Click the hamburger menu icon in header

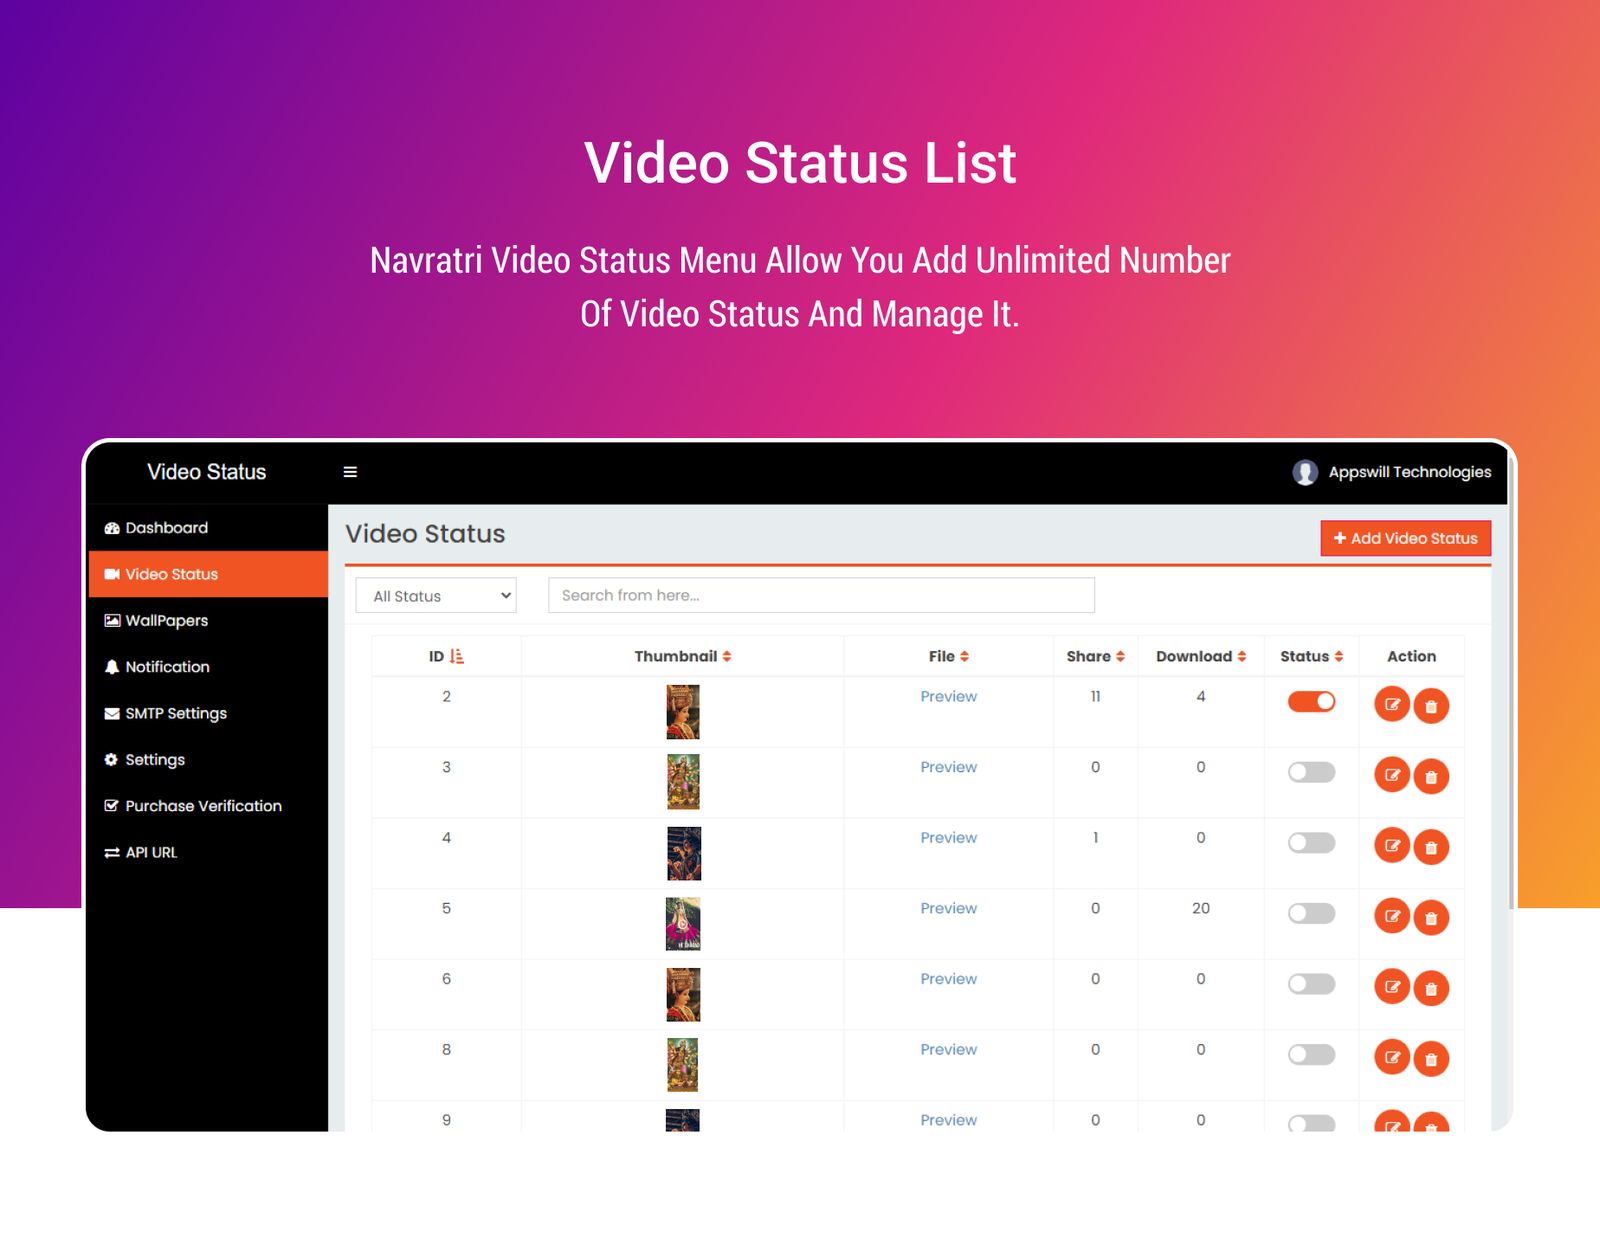[350, 472]
